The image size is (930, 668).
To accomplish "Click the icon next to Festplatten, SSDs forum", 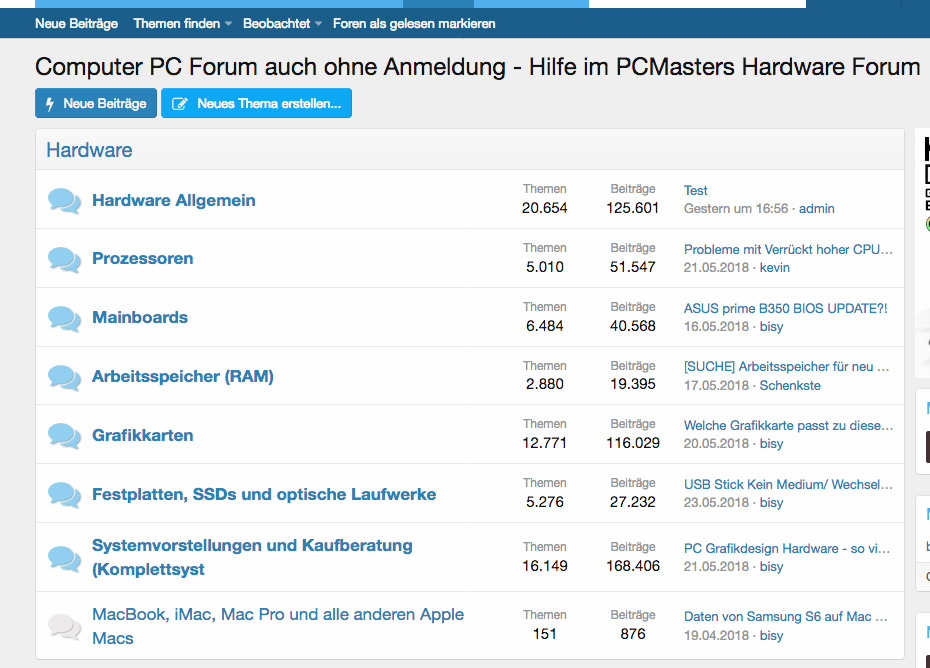I will [x=64, y=494].
